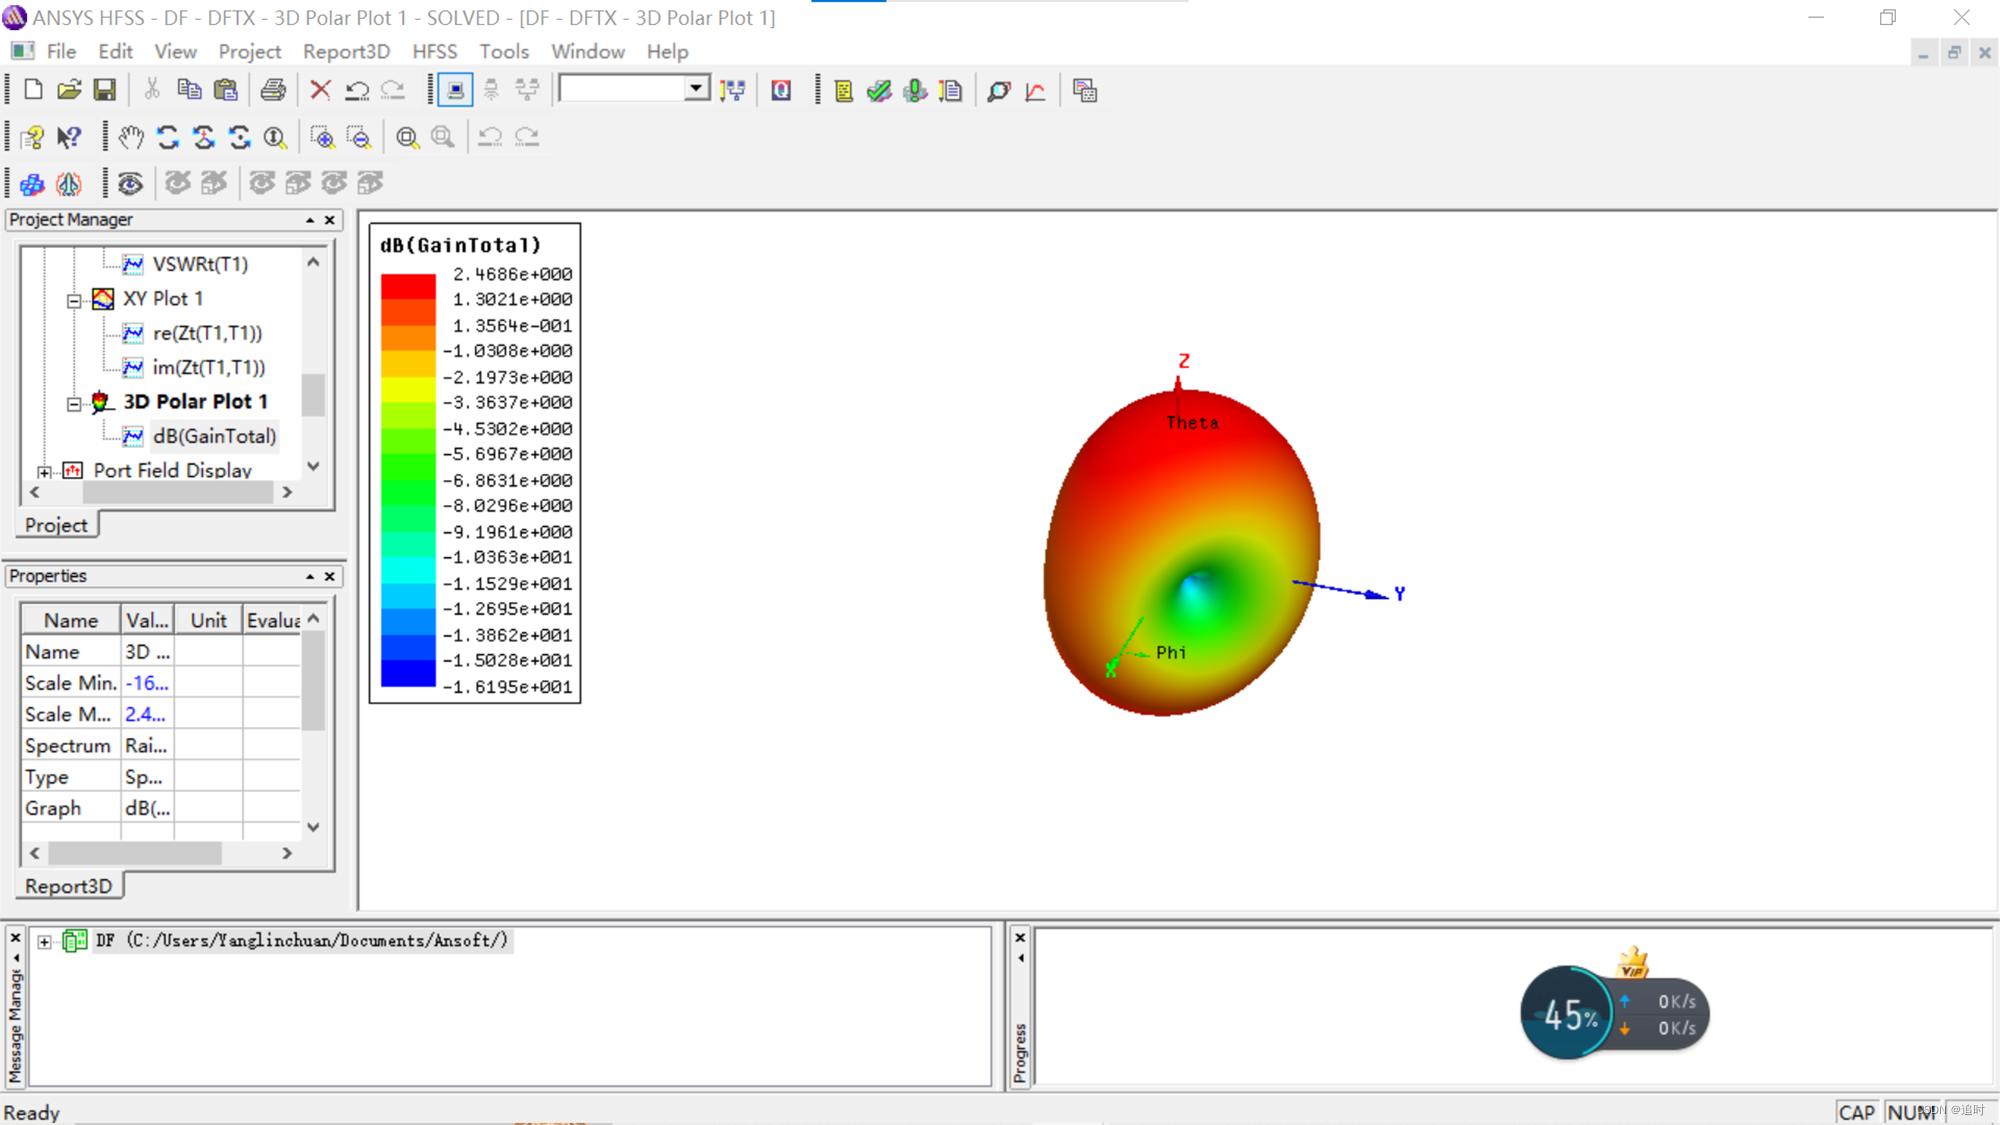Click the Fit All view icon

click(x=407, y=137)
